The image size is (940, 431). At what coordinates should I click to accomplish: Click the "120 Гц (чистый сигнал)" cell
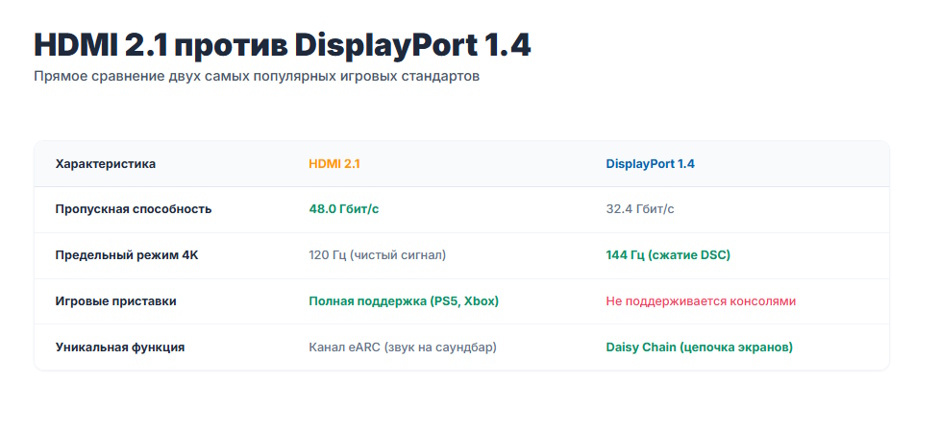[378, 255]
